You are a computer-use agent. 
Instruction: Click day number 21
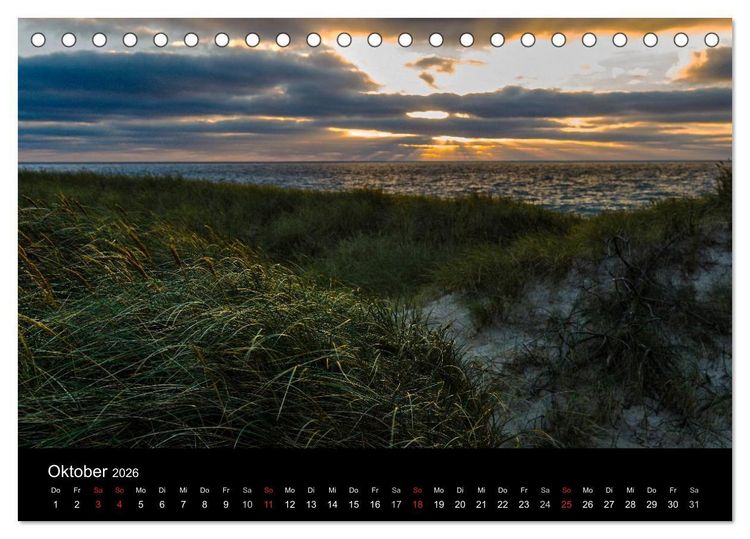481,505
